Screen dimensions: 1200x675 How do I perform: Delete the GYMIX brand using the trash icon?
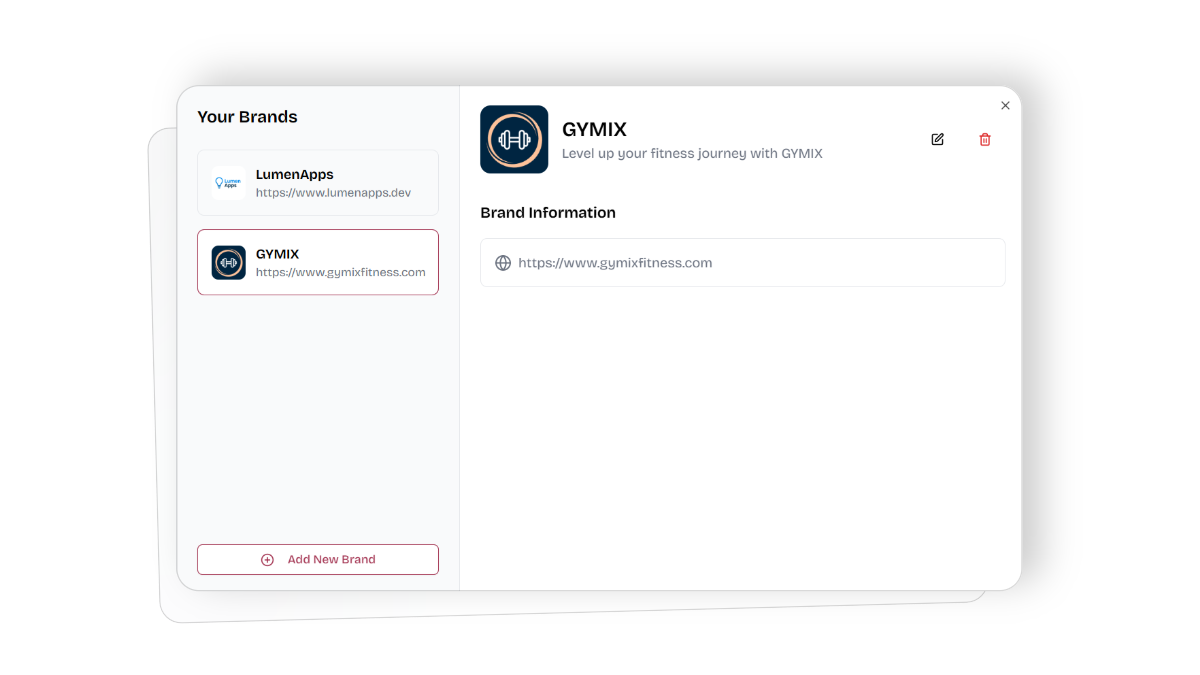pyautogui.click(x=985, y=139)
